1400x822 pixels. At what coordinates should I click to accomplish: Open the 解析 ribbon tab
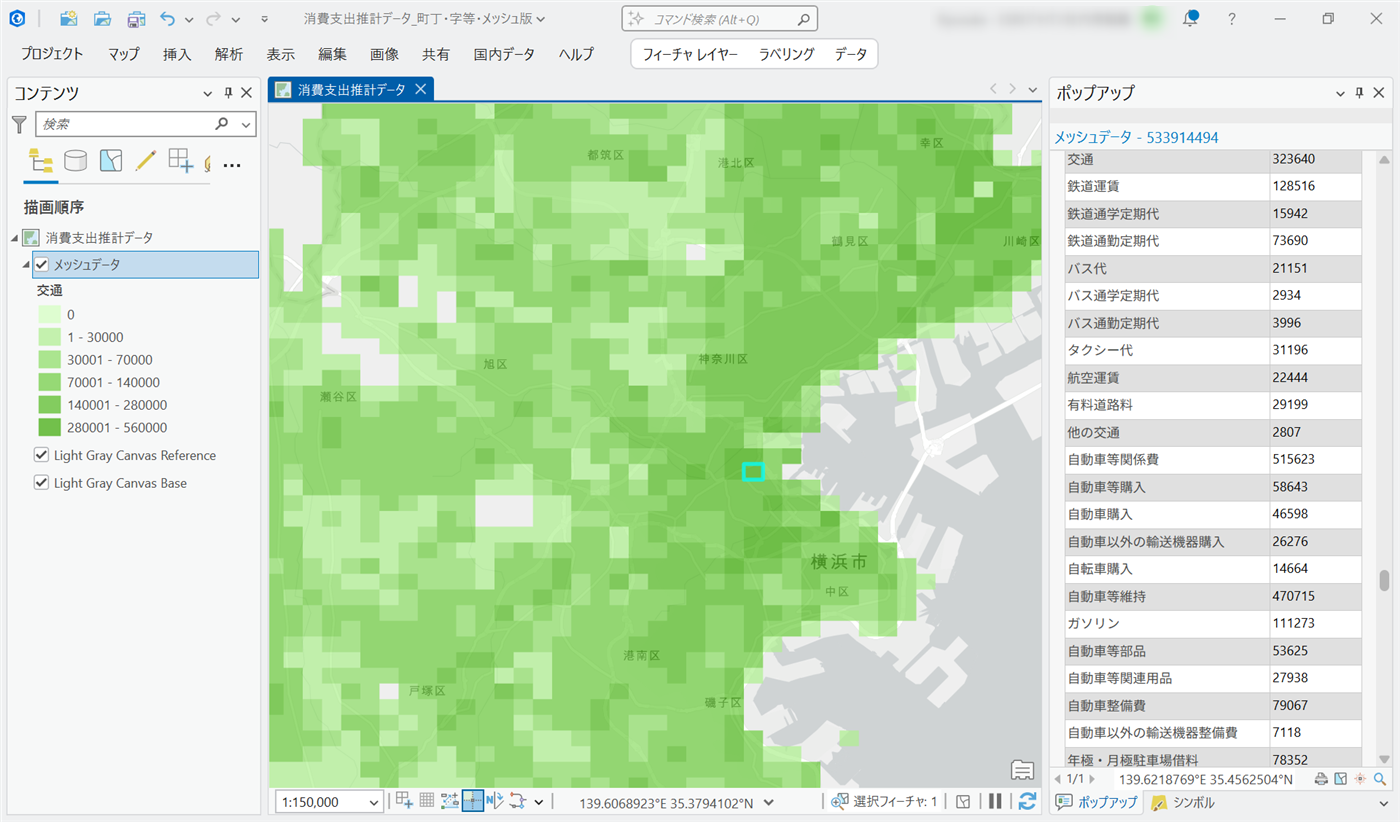tap(228, 54)
